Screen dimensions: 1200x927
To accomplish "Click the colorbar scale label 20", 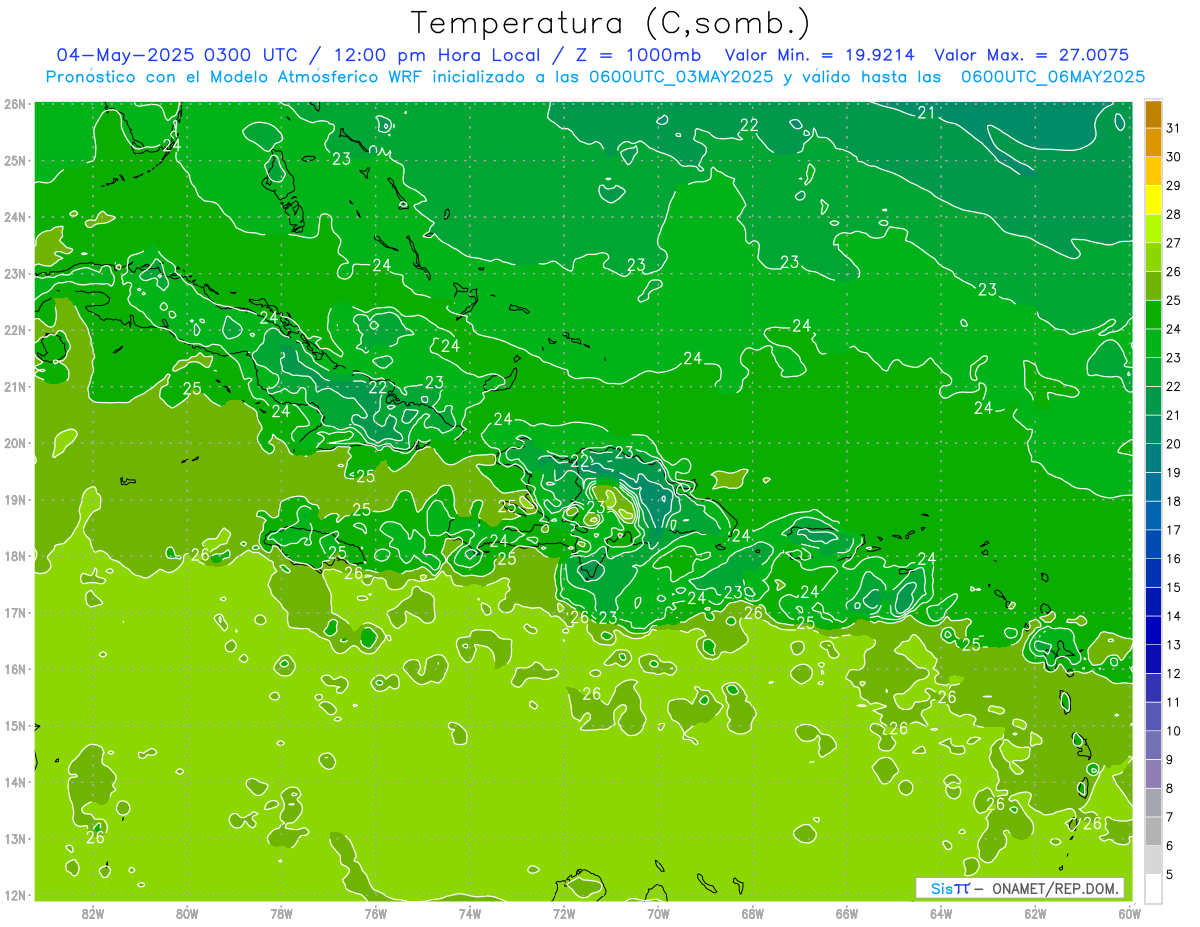I will [x=1173, y=444].
